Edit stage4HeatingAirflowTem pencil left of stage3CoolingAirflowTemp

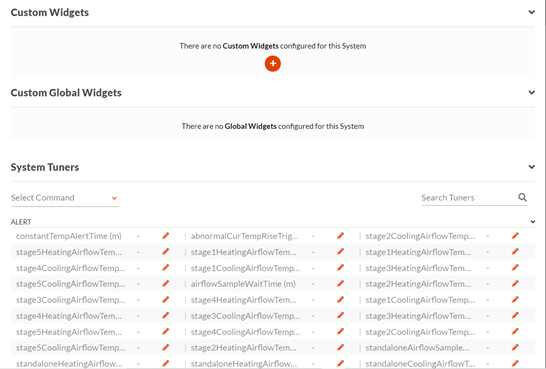point(165,316)
